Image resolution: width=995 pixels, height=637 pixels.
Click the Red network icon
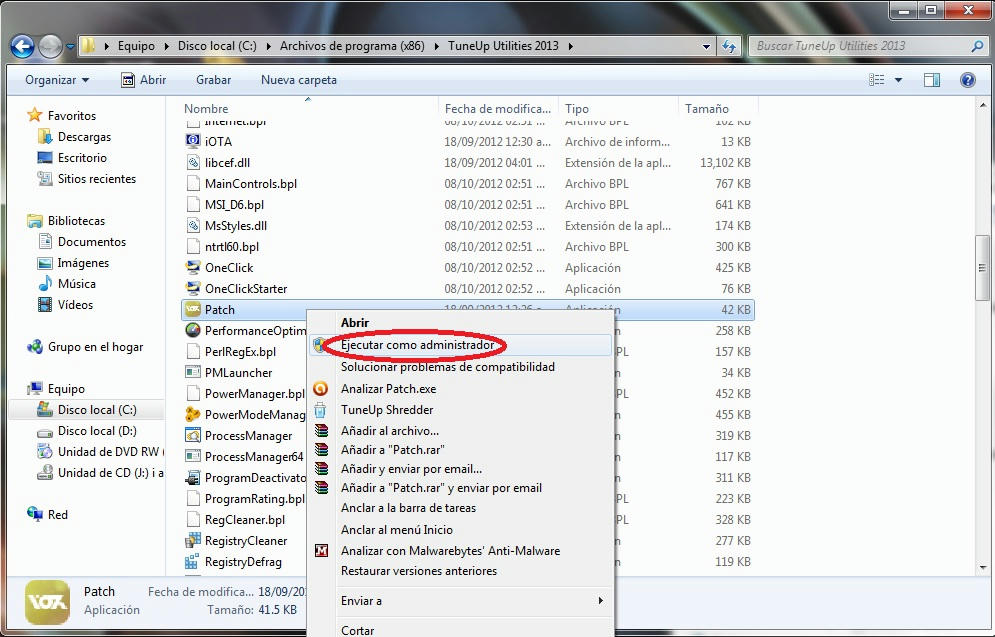coord(34,515)
